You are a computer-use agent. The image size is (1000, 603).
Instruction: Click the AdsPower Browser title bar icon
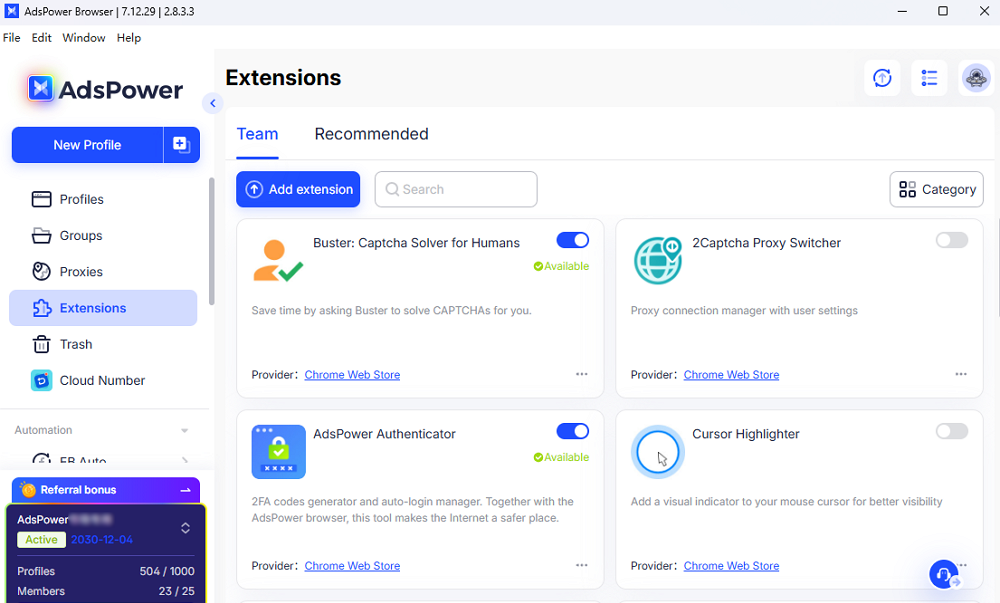pyautogui.click(x=11, y=11)
